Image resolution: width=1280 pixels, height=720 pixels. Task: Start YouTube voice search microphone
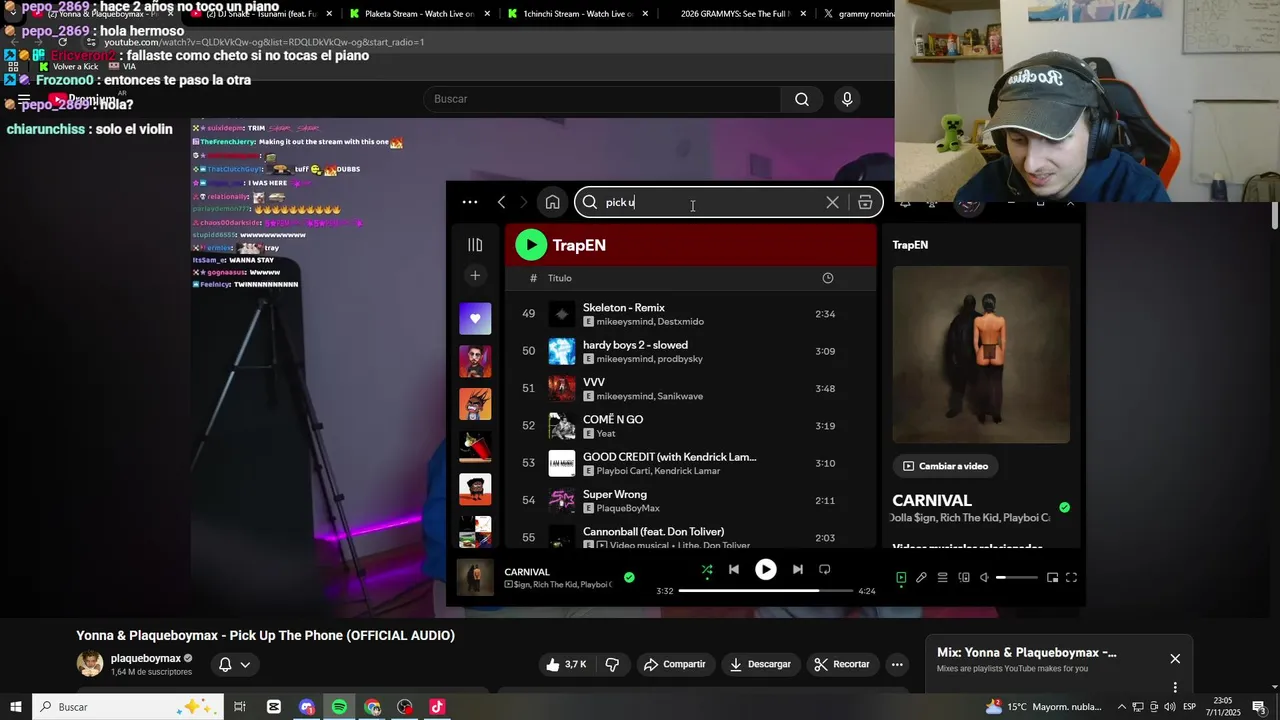point(847,99)
